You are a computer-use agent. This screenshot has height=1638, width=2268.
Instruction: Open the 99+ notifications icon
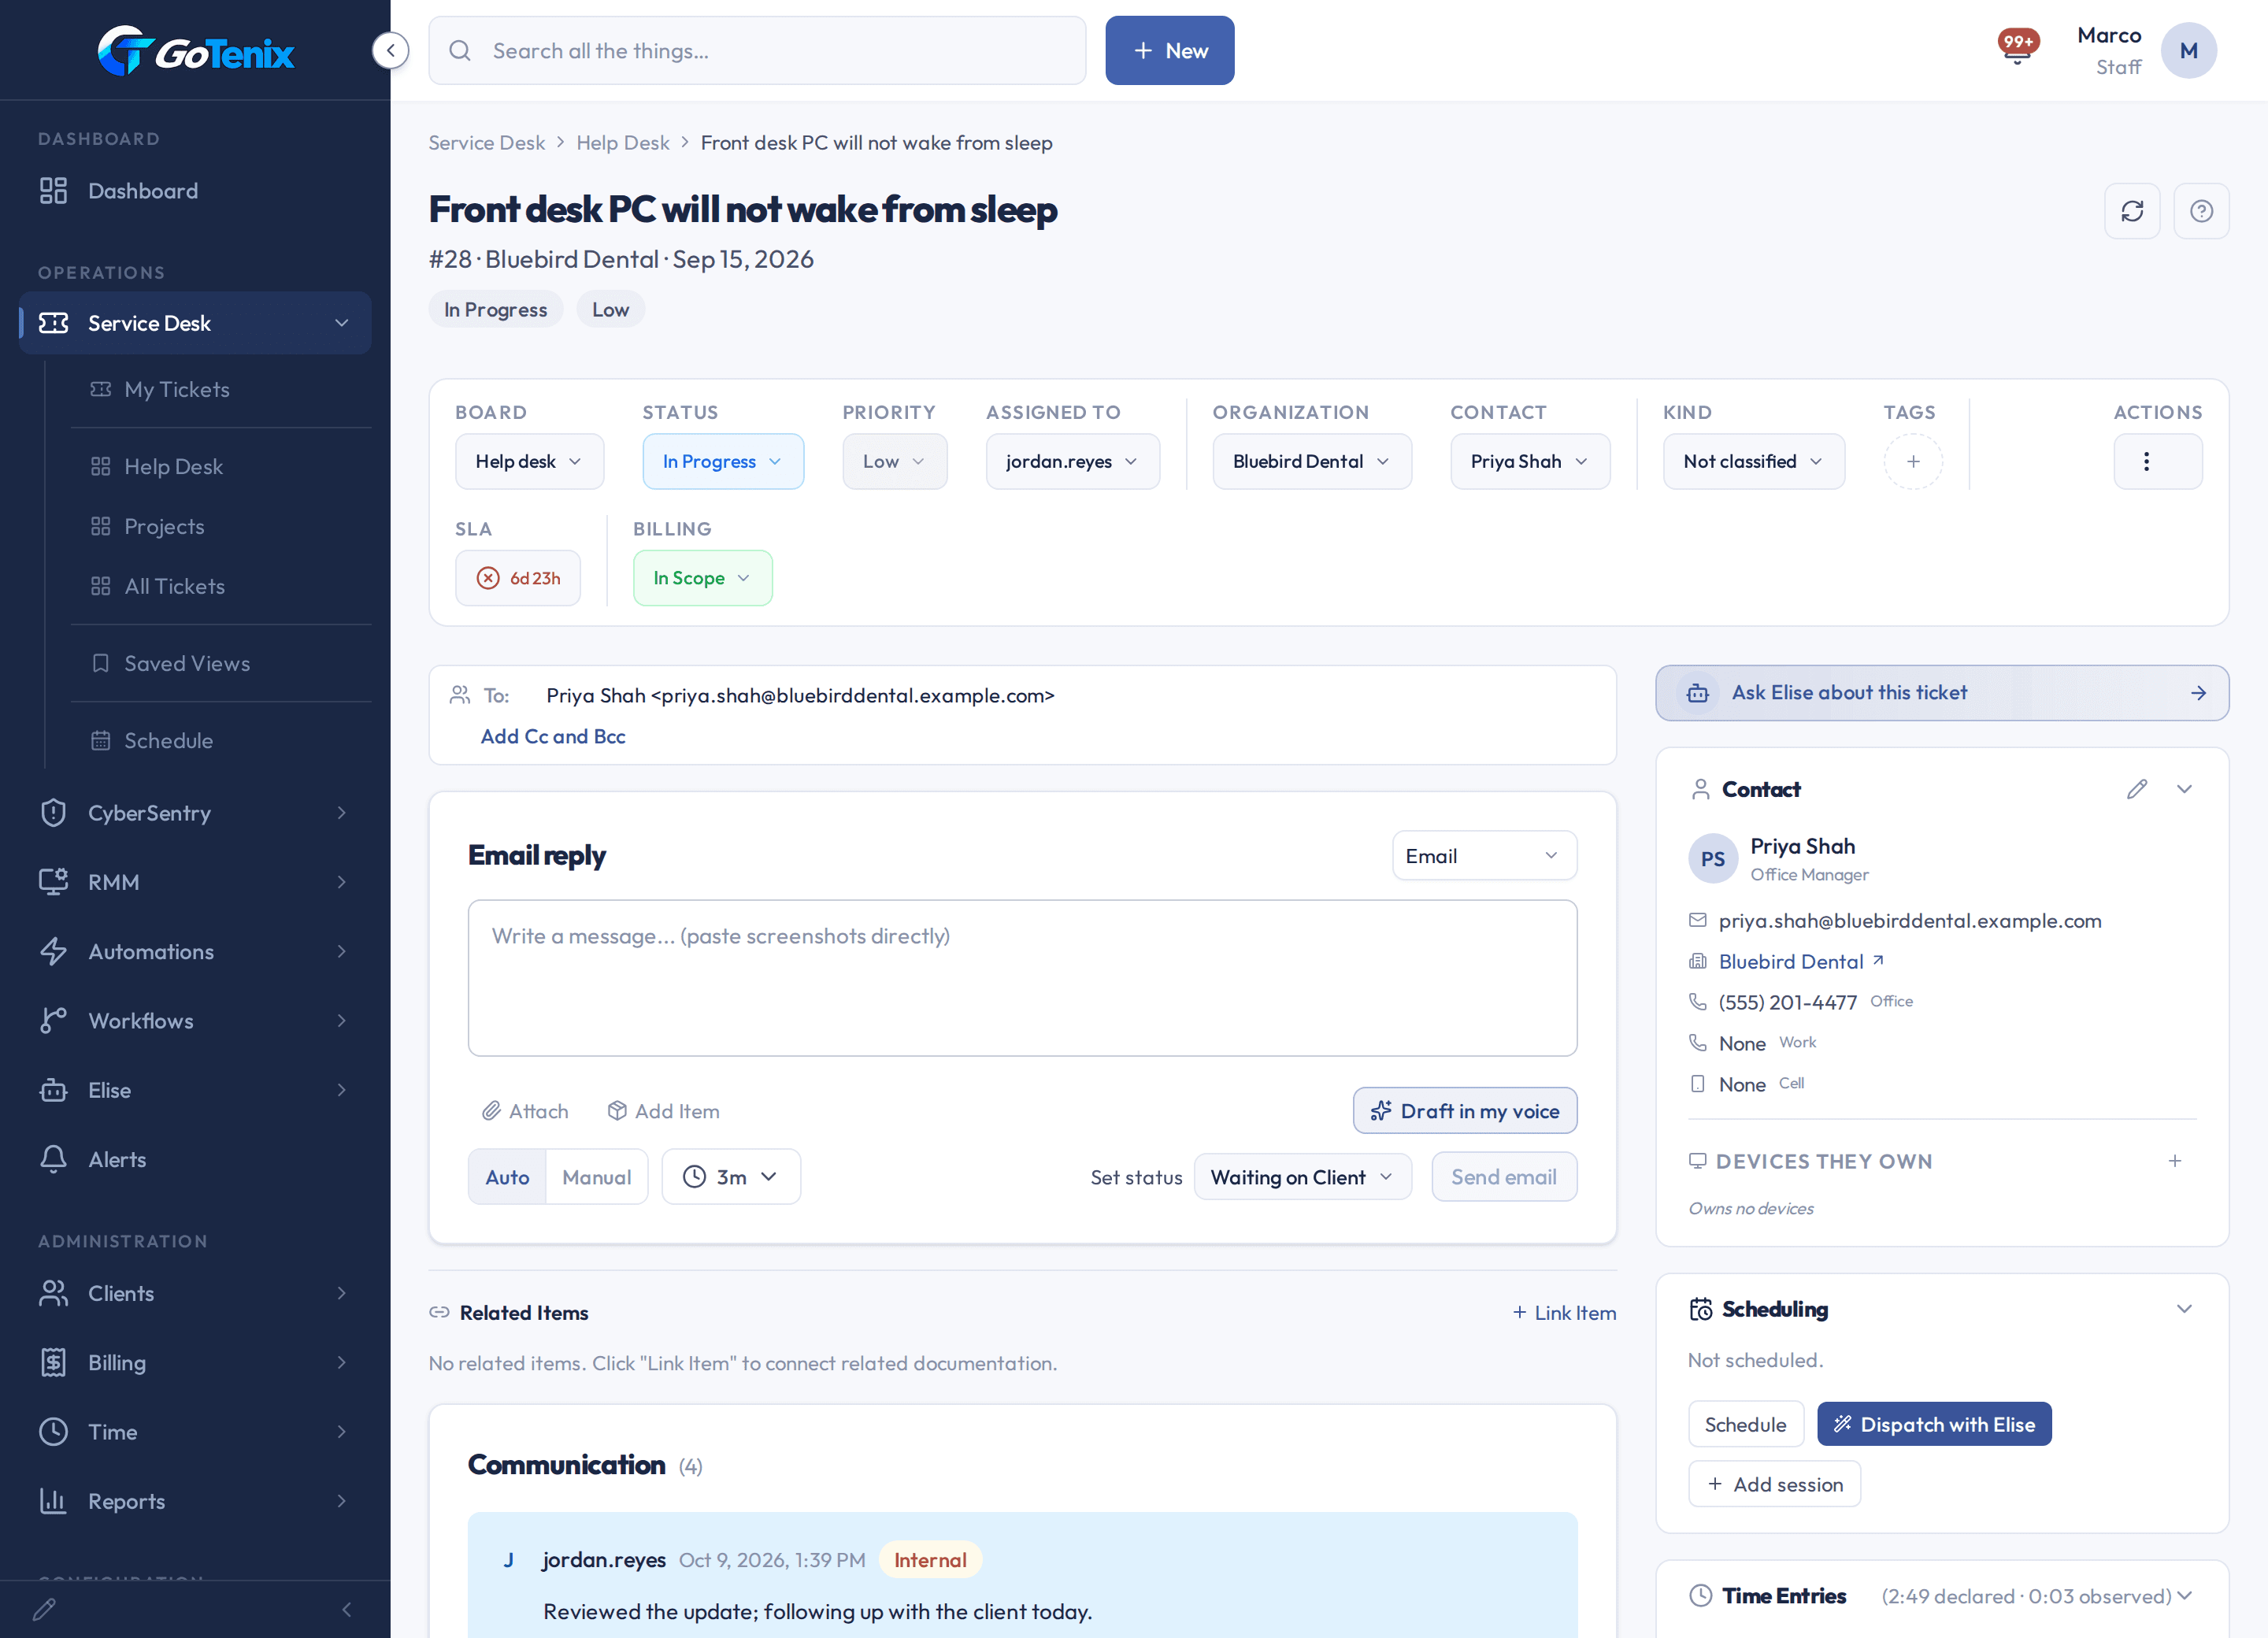click(2018, 47)
